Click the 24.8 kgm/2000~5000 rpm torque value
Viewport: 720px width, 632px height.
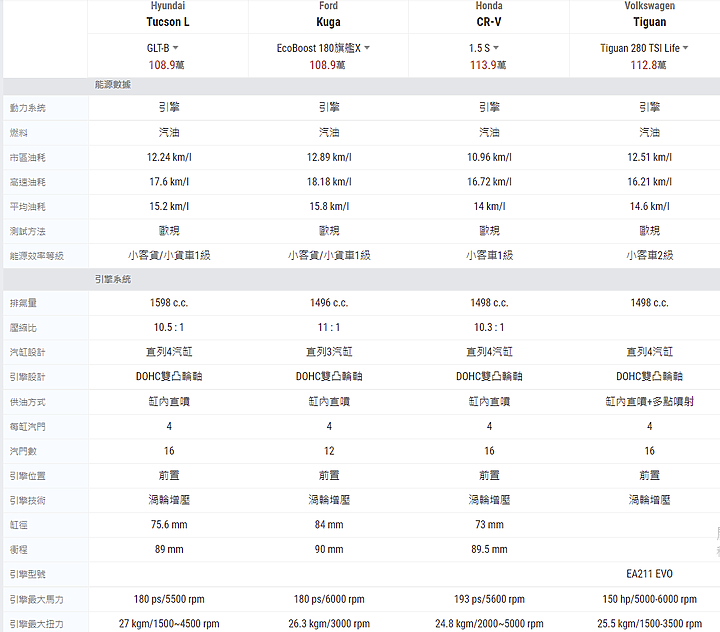489,624
